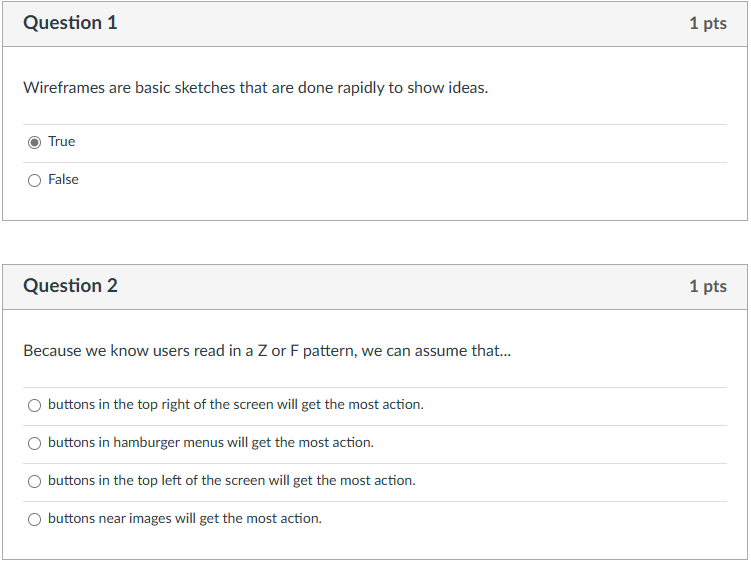This screenshot has height=561, width=751.
Task: Click the "False" answer label
Action: click(x=63, y=180)
